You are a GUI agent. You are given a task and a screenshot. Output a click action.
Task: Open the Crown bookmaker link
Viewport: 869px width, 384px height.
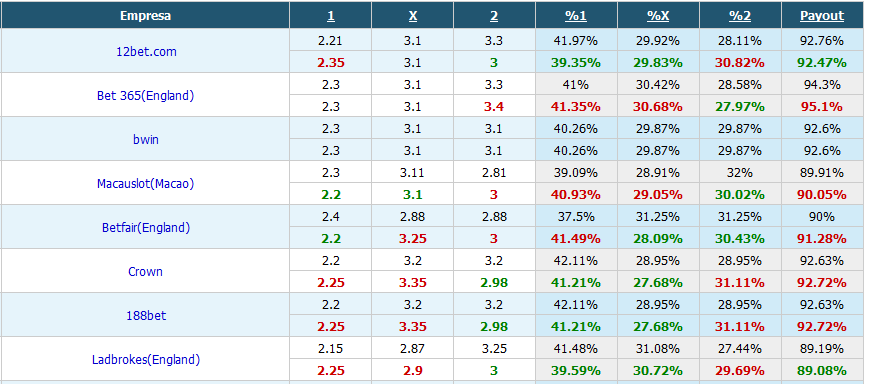click(x=146, y=272)
